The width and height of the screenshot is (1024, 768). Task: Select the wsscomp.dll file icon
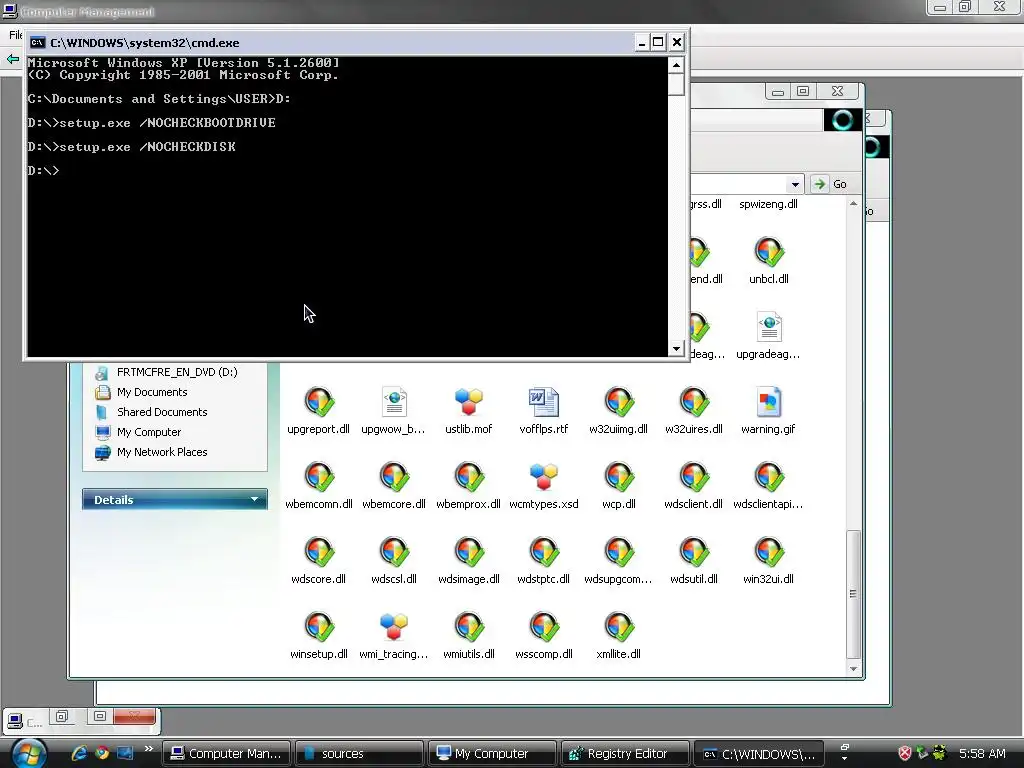pyautogui.click(x=544, y=627)
